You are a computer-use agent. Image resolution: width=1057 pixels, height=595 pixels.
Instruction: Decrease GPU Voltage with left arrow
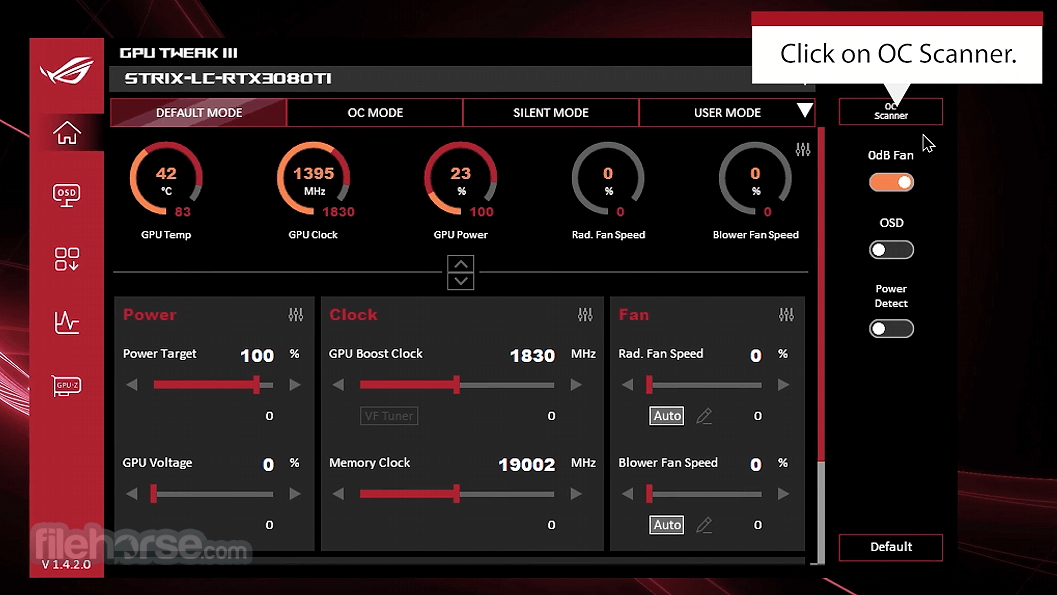tap(132, 494)
